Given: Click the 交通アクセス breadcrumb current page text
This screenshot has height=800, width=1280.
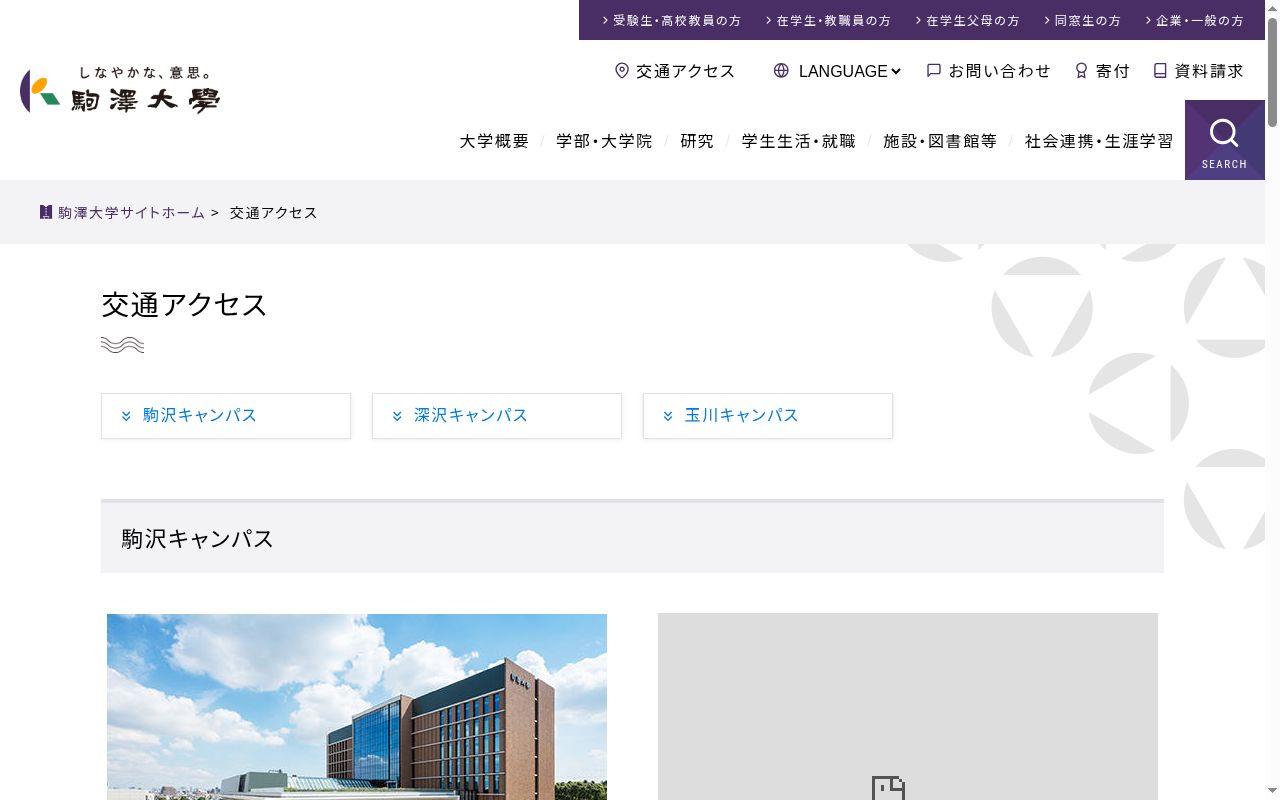Looking at the screenshot, I should pyautogui.click(x=274, y=213).
